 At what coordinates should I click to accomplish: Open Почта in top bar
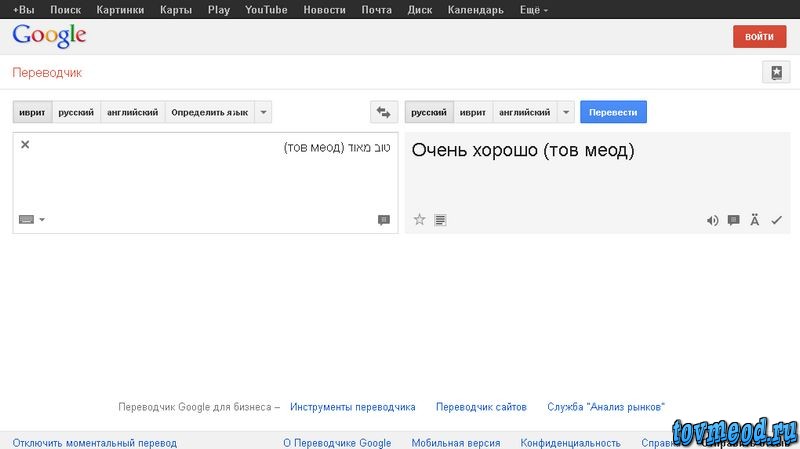tap(377, 10)
